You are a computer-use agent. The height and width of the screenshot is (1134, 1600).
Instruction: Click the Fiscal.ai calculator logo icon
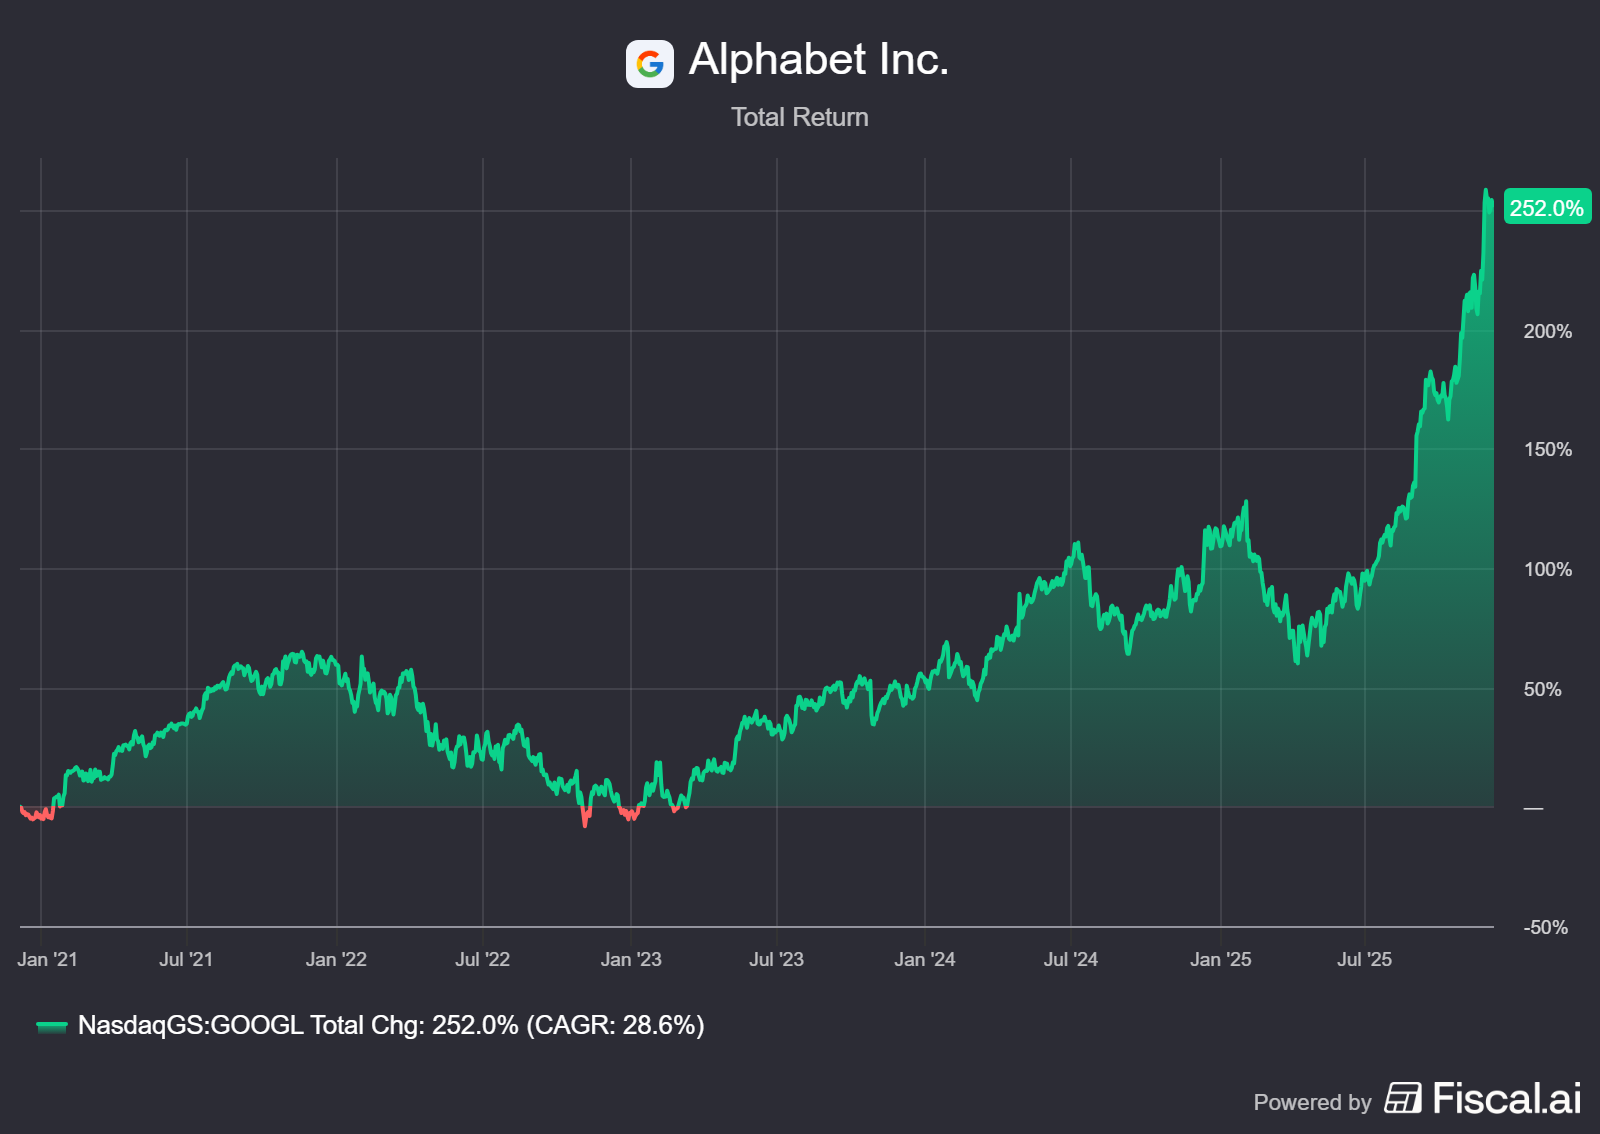[1402, 1098]
